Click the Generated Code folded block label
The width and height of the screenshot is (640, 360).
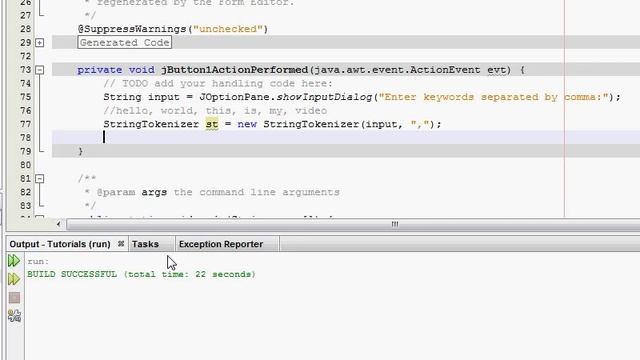coord(124,42)
